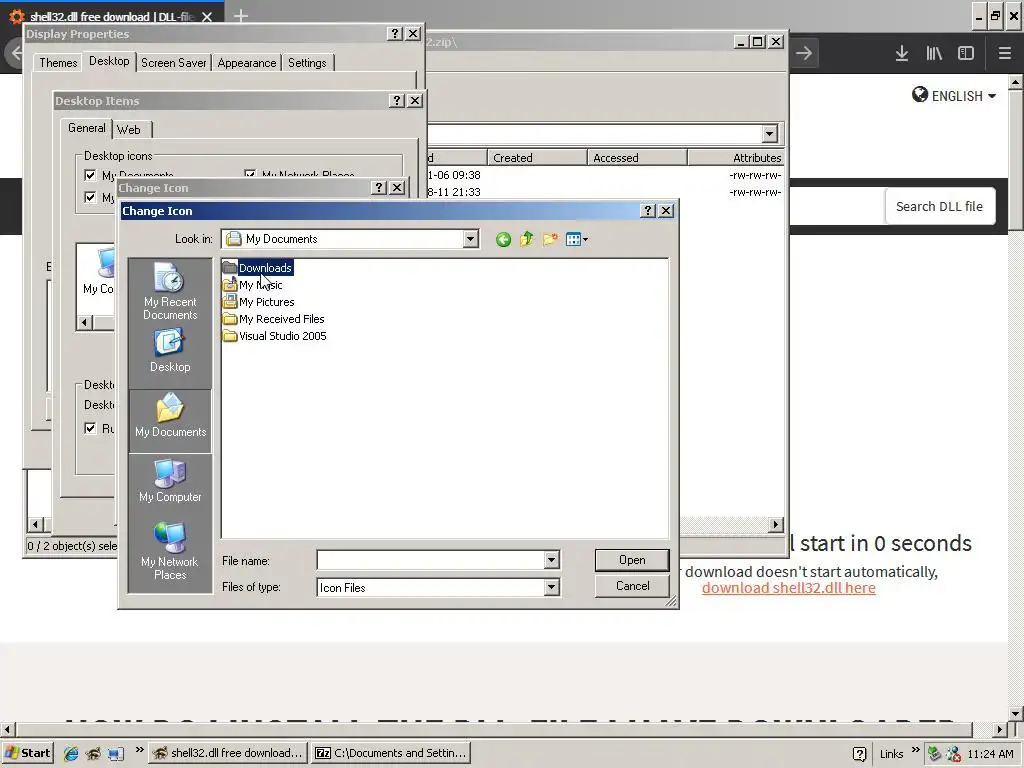Expand the 7-Zip address bar dropdown
This screenshot has height=768, width=1024.
769,134
